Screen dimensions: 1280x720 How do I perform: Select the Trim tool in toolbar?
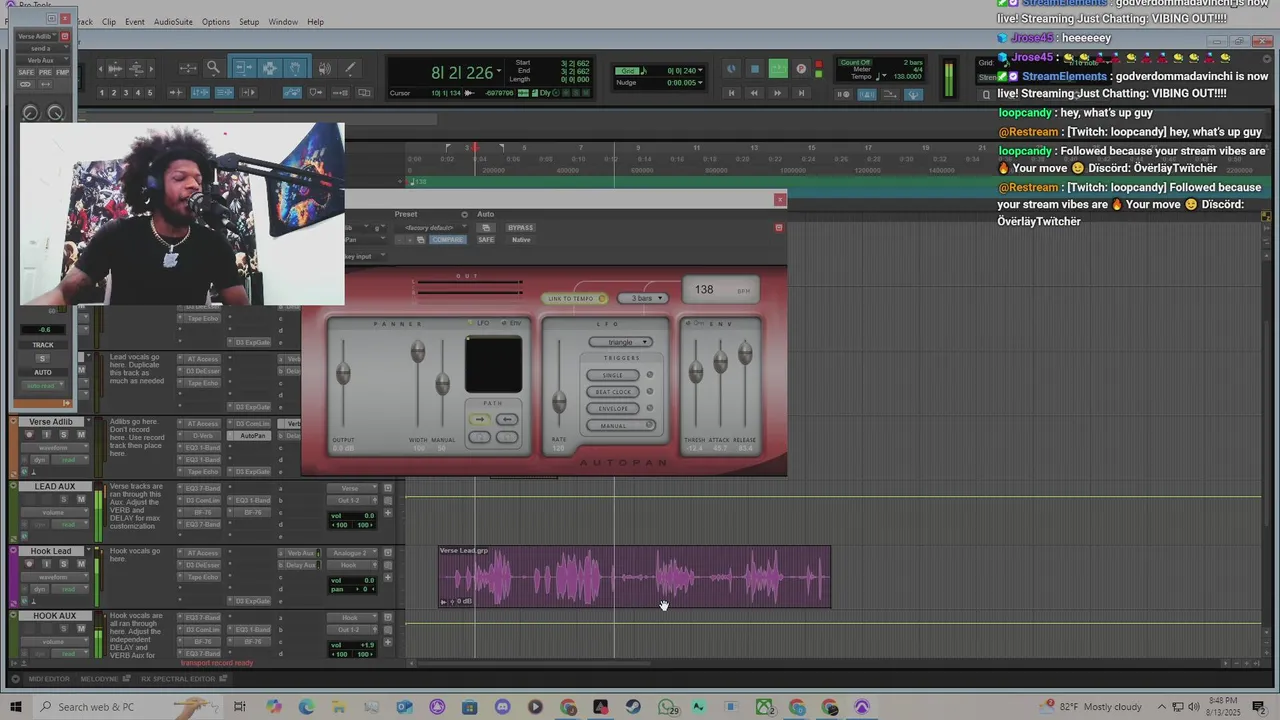coord(244,68)
